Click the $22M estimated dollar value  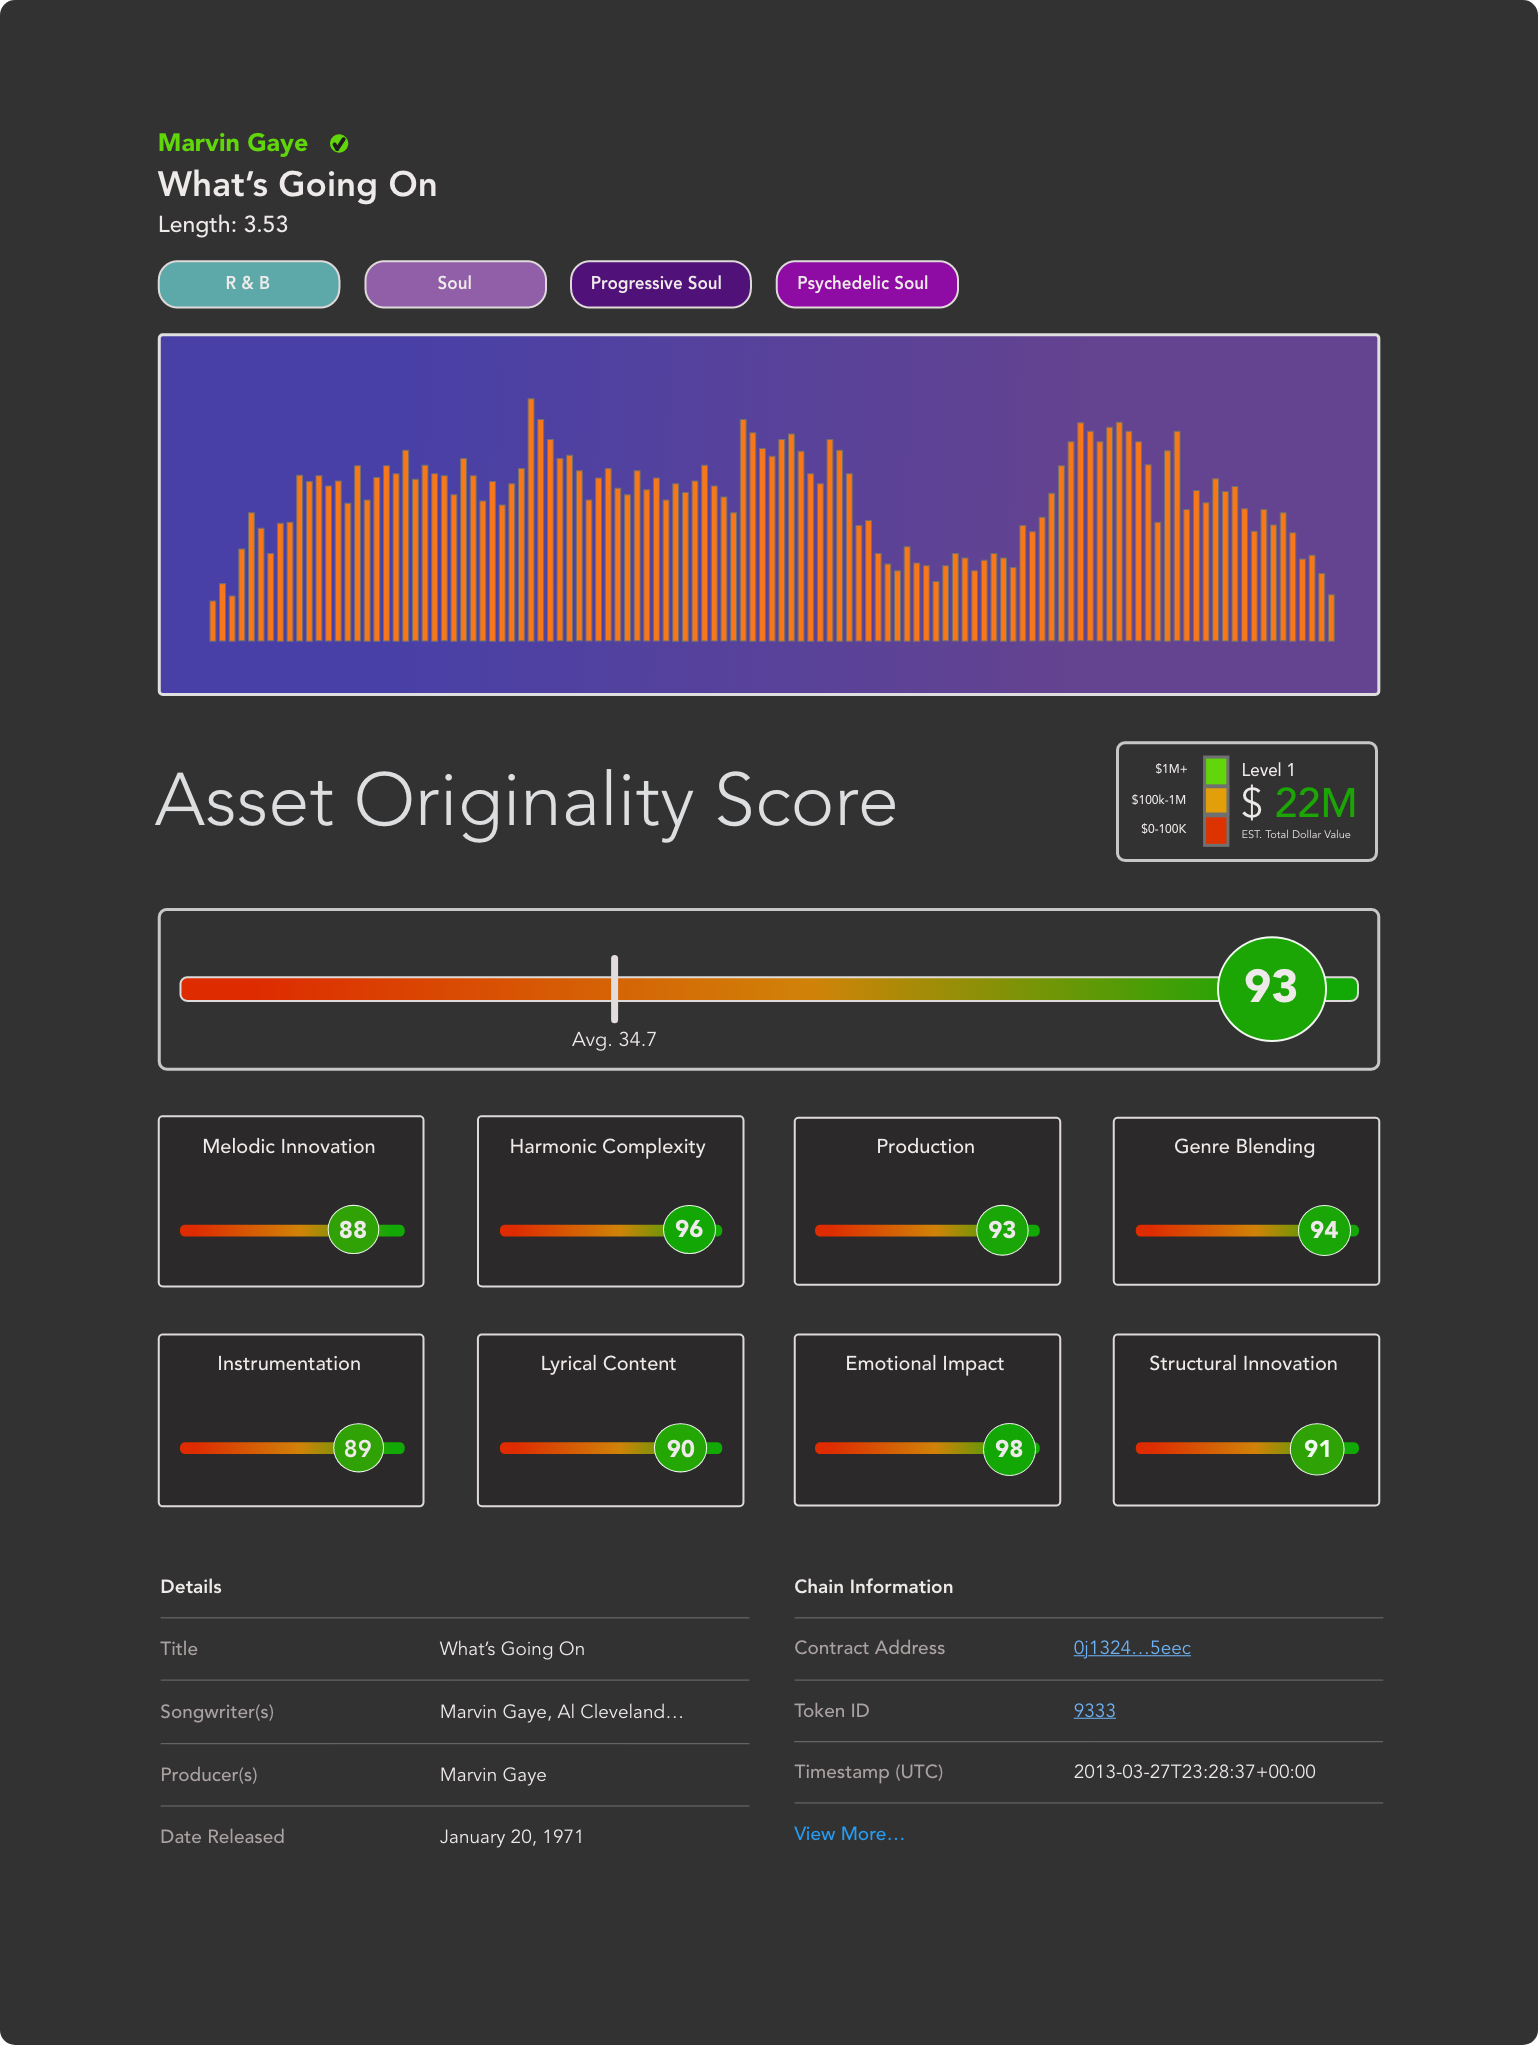coord(1299,803)
